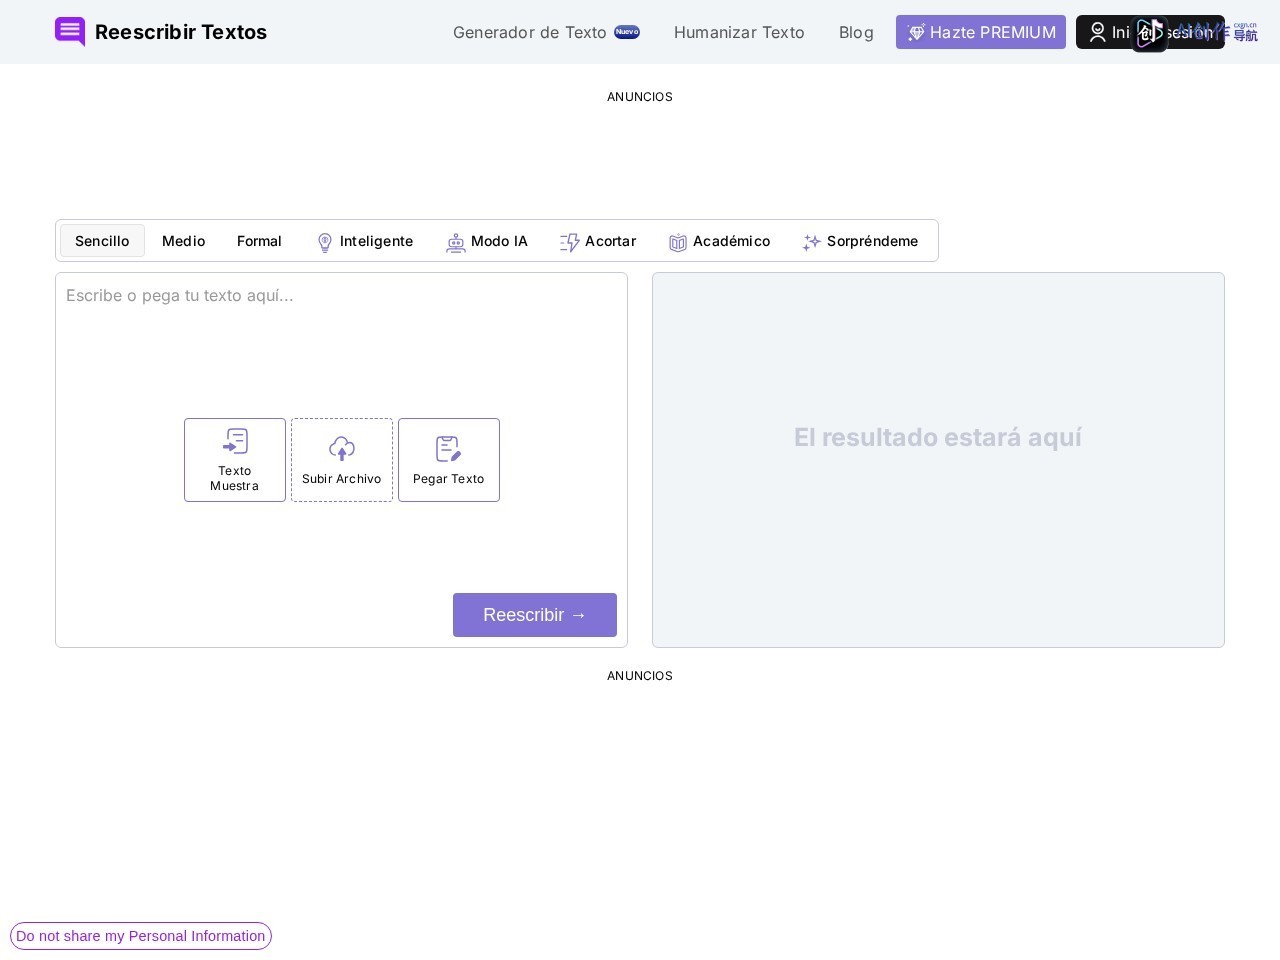The height and width of the screenshot is (960, 1280).
Task: Click the result output panel
Action: click(938, 460)
